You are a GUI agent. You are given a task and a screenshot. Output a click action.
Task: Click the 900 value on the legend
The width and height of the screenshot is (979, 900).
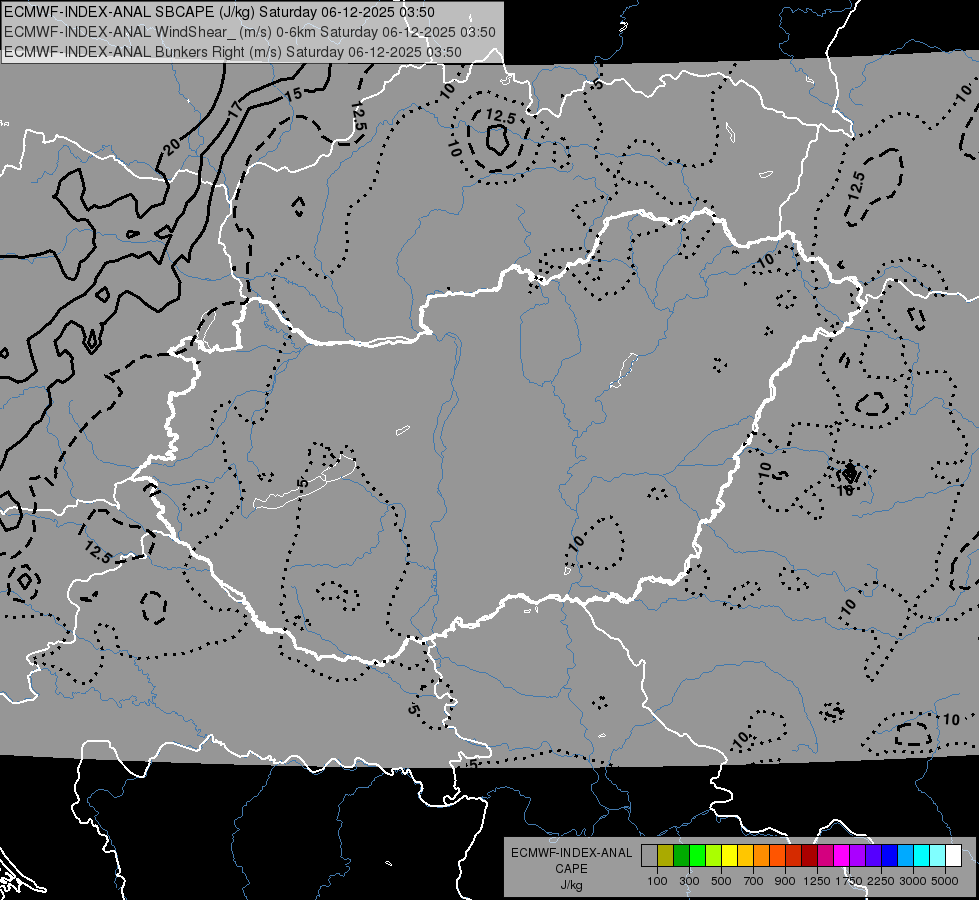(x=785, y=881)
